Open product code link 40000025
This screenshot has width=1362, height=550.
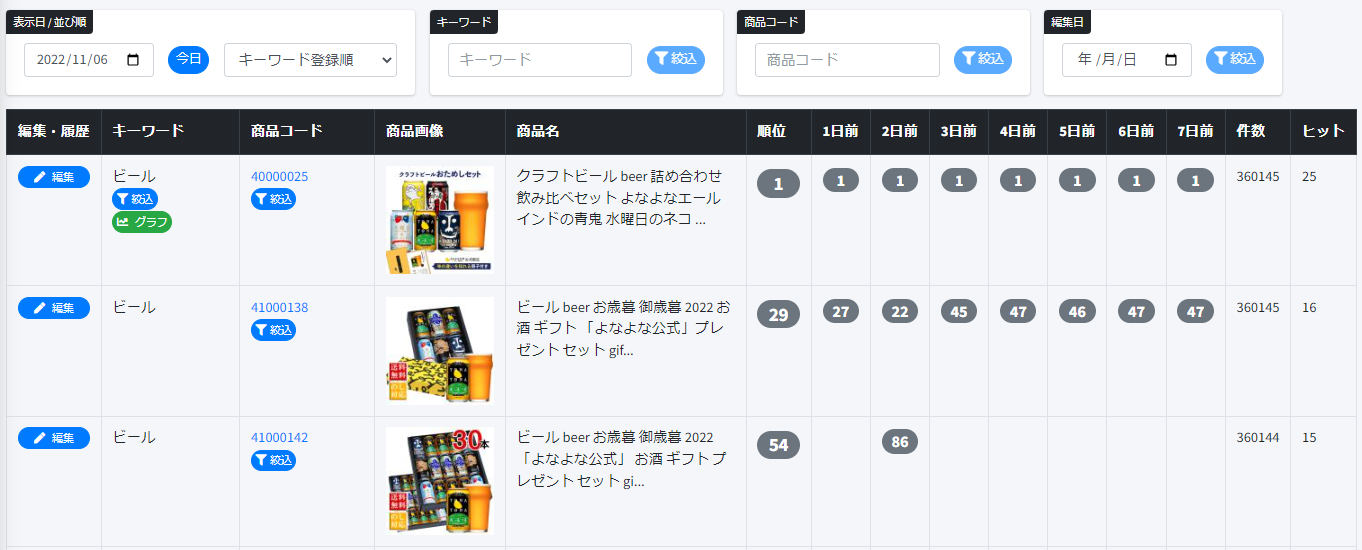tap(279, 177)
